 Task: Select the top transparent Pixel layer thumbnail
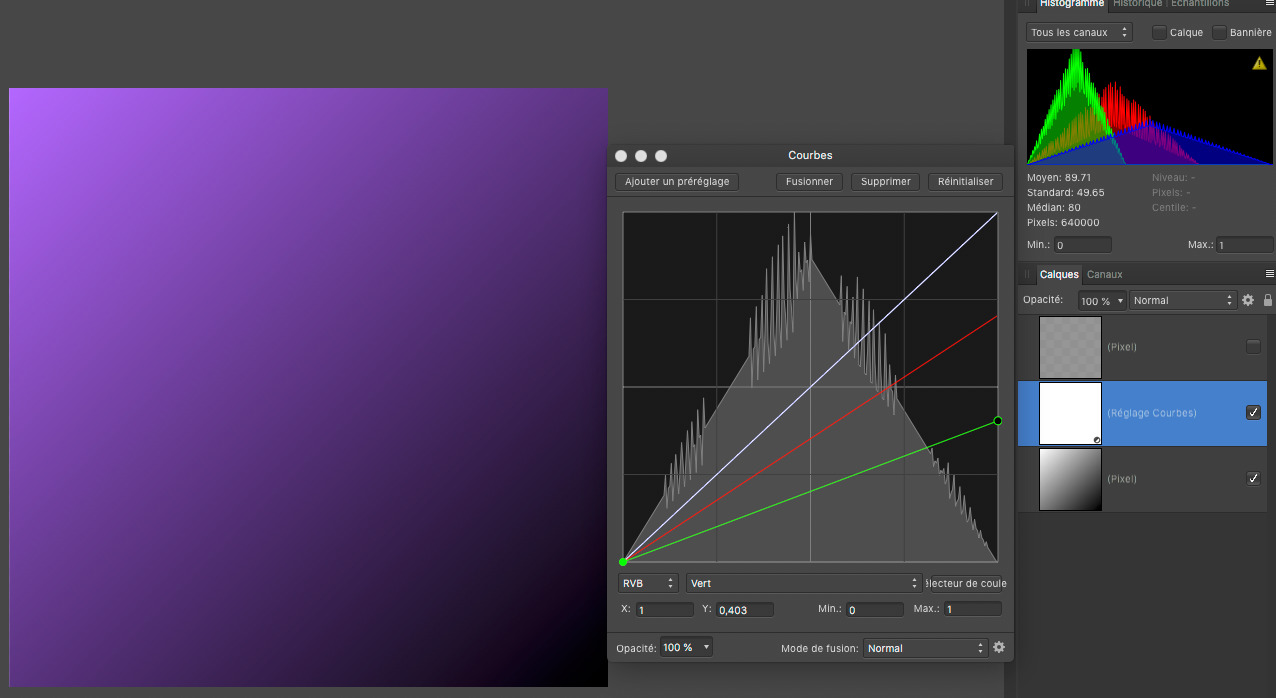point(1070,347)
